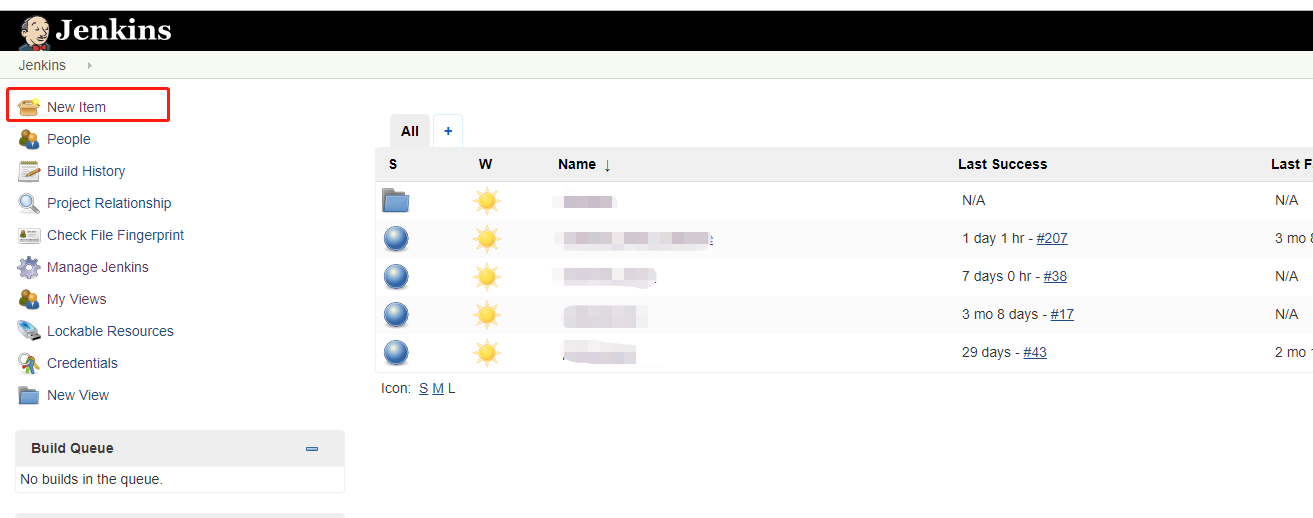Open Build History link
This screenshot has height=518, width=1313.
coord(86,171)
